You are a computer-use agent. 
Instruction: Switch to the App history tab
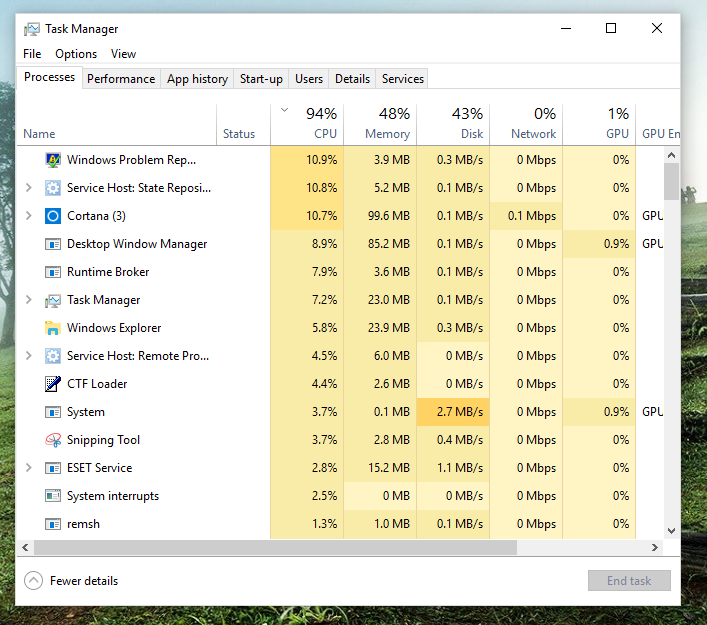pos(197,79)
